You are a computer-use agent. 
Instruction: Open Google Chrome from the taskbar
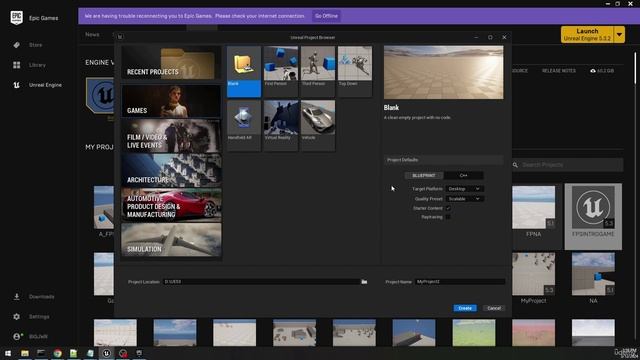click(x=58, y=353)
